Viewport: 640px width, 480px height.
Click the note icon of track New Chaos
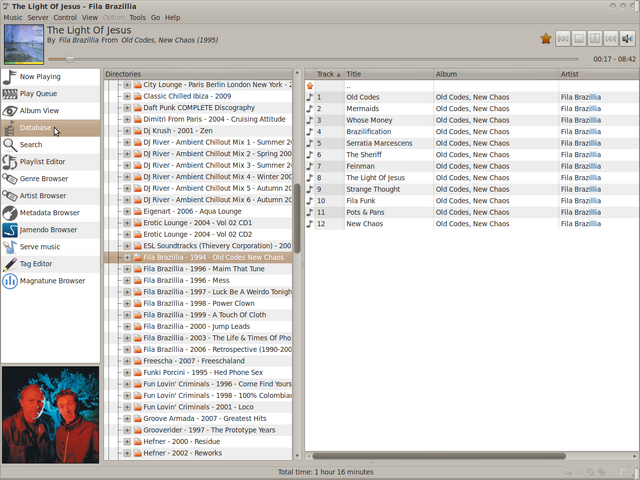(310, 224)
